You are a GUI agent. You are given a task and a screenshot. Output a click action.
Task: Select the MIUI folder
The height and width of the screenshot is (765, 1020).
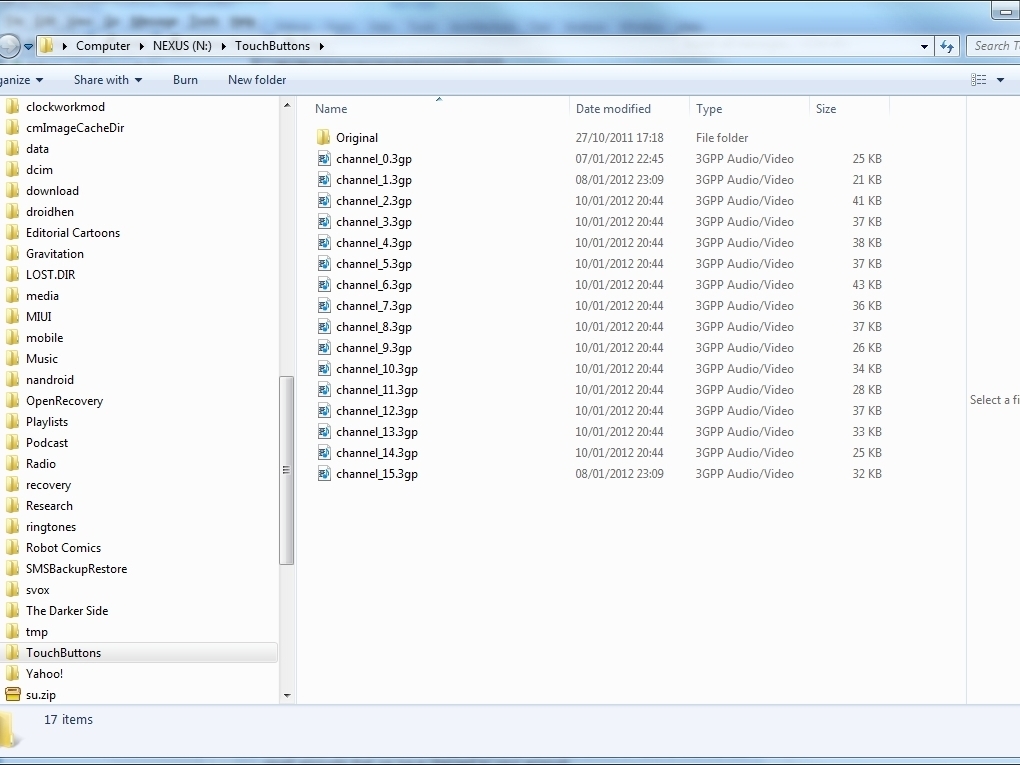pos(38,316)
